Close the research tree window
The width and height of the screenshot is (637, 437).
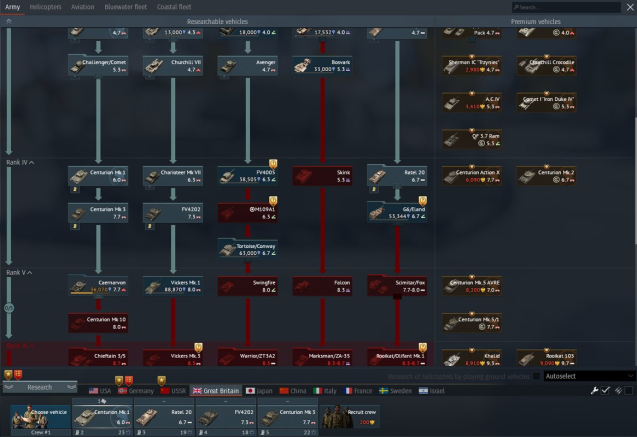(x=627, y=7)
